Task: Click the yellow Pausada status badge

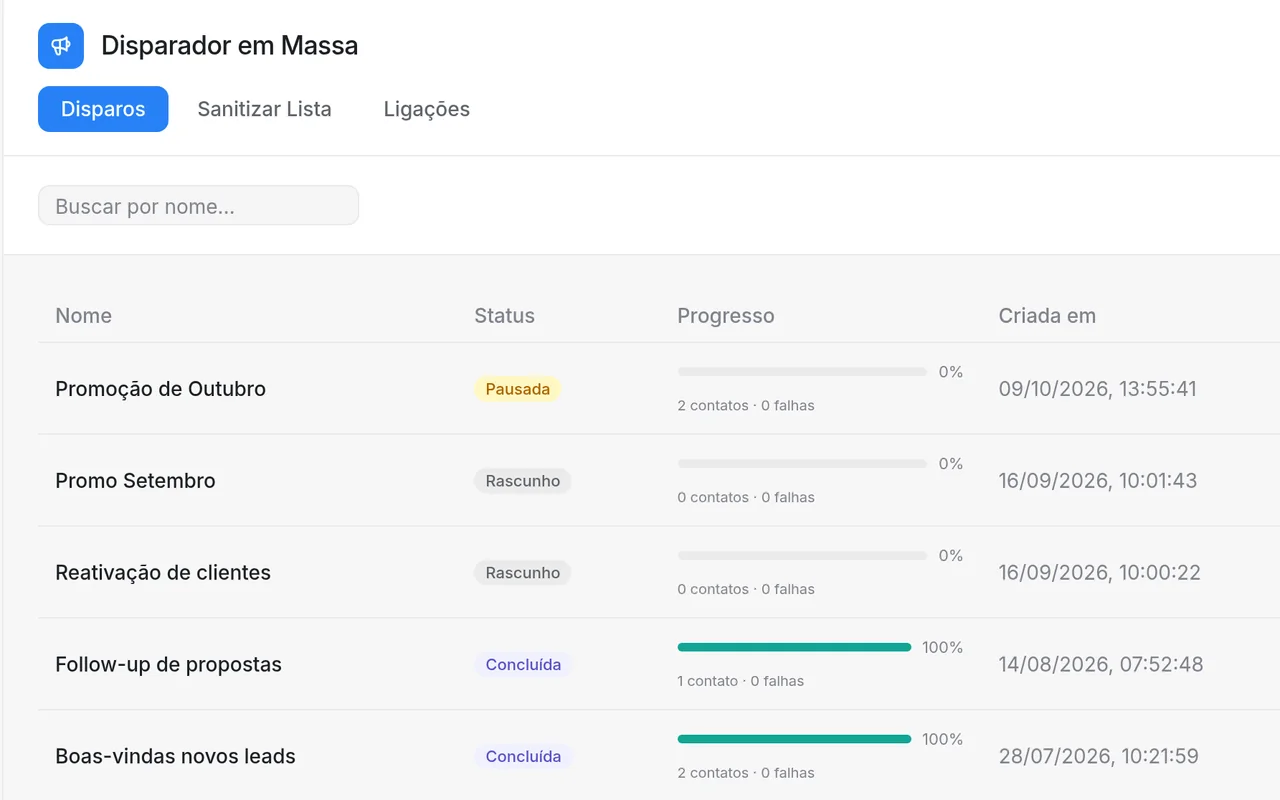Action: (517, 389)
